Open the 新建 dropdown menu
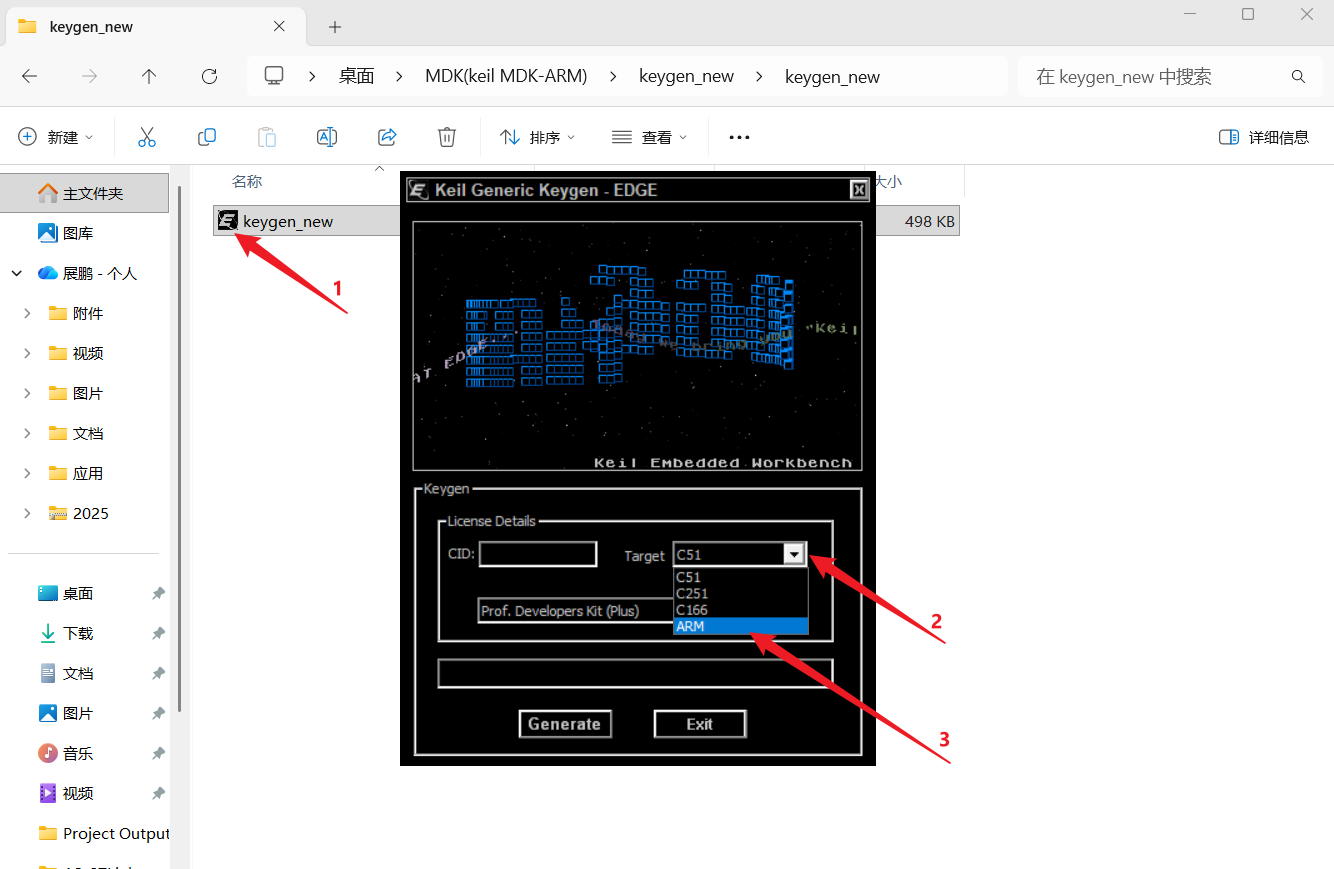The width and height of the screenshot is (1334, 869). [x=56, y=137]
